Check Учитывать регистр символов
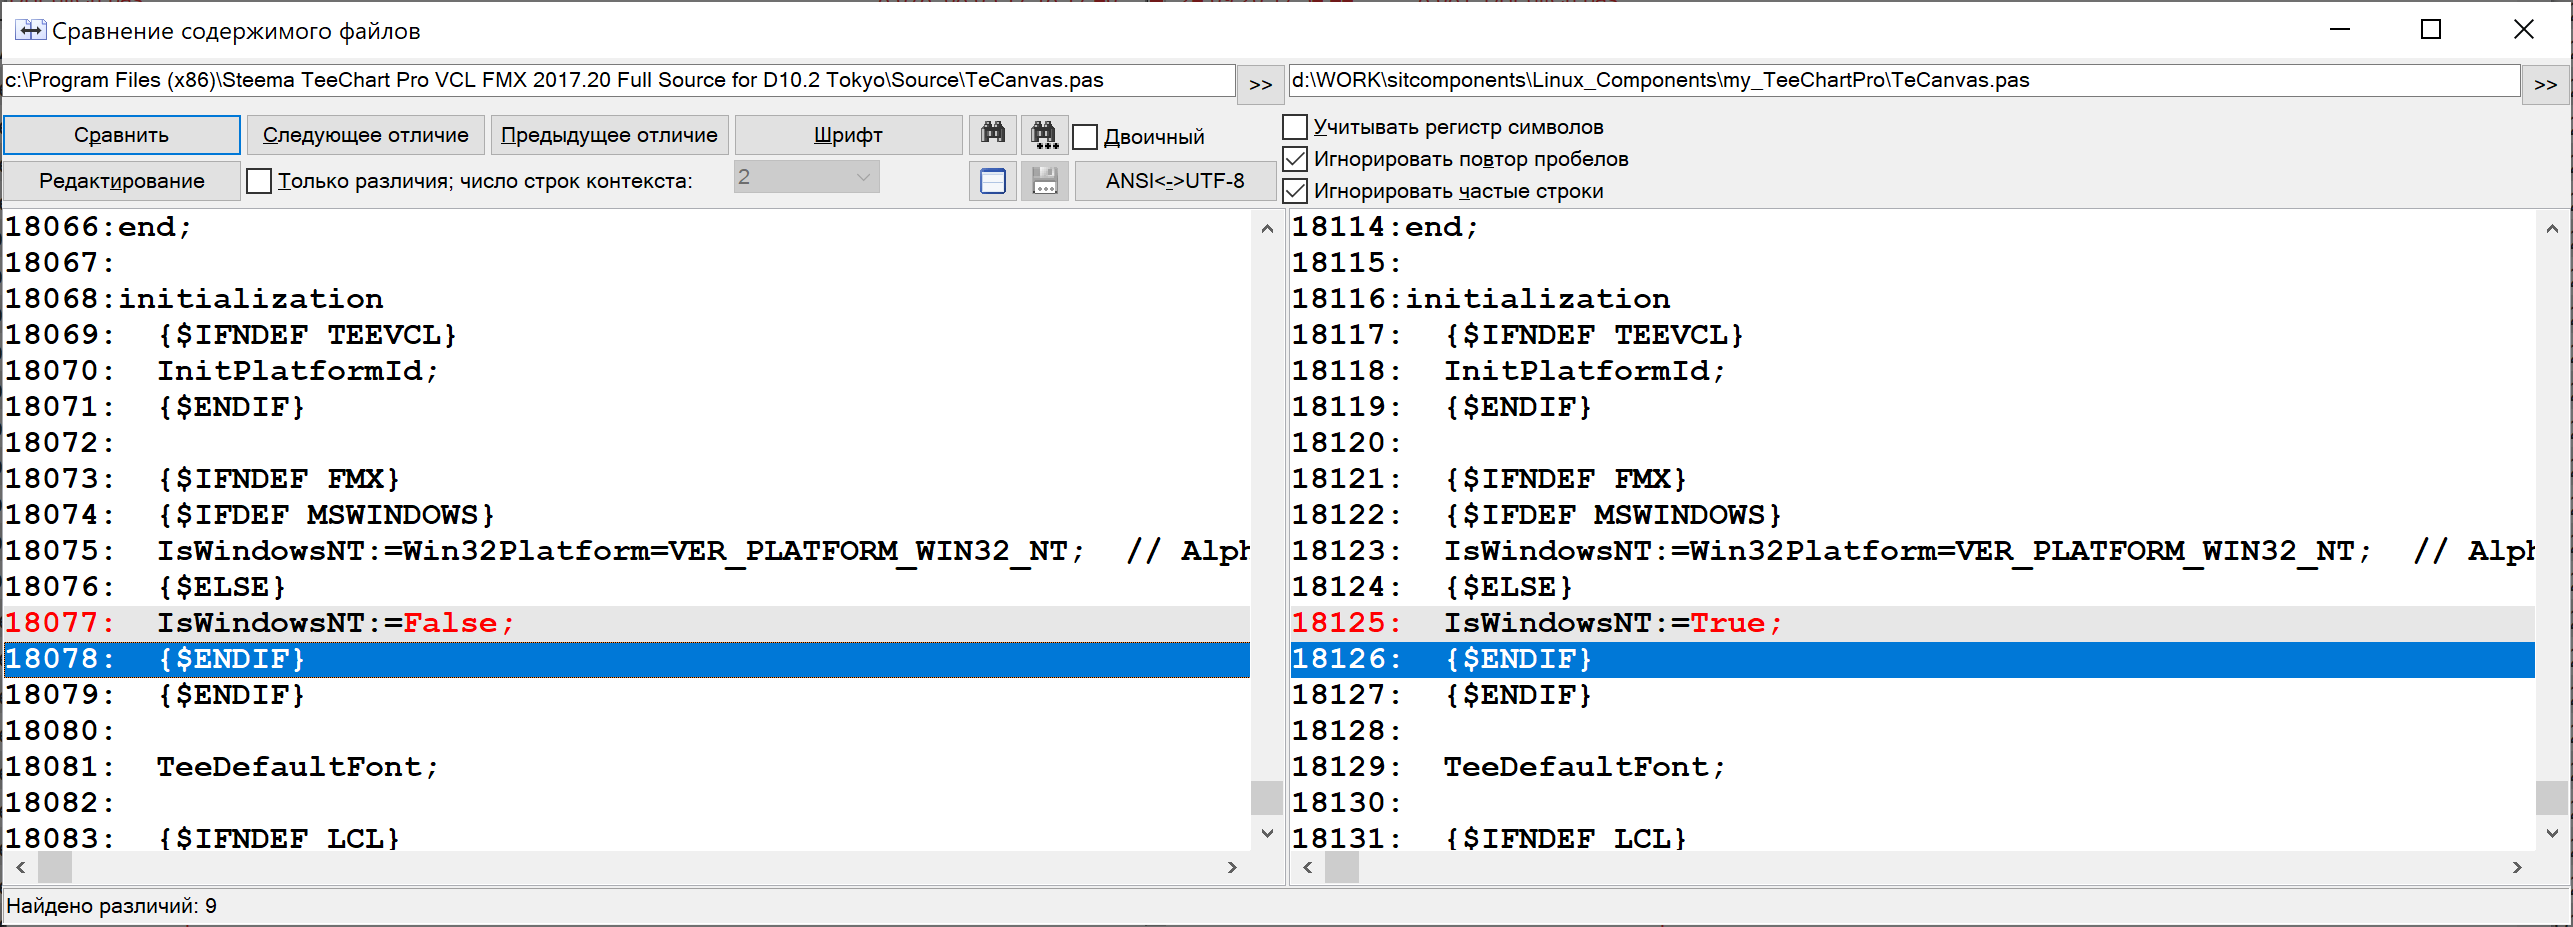2573x927 pixels. [x=1295, y=127]
